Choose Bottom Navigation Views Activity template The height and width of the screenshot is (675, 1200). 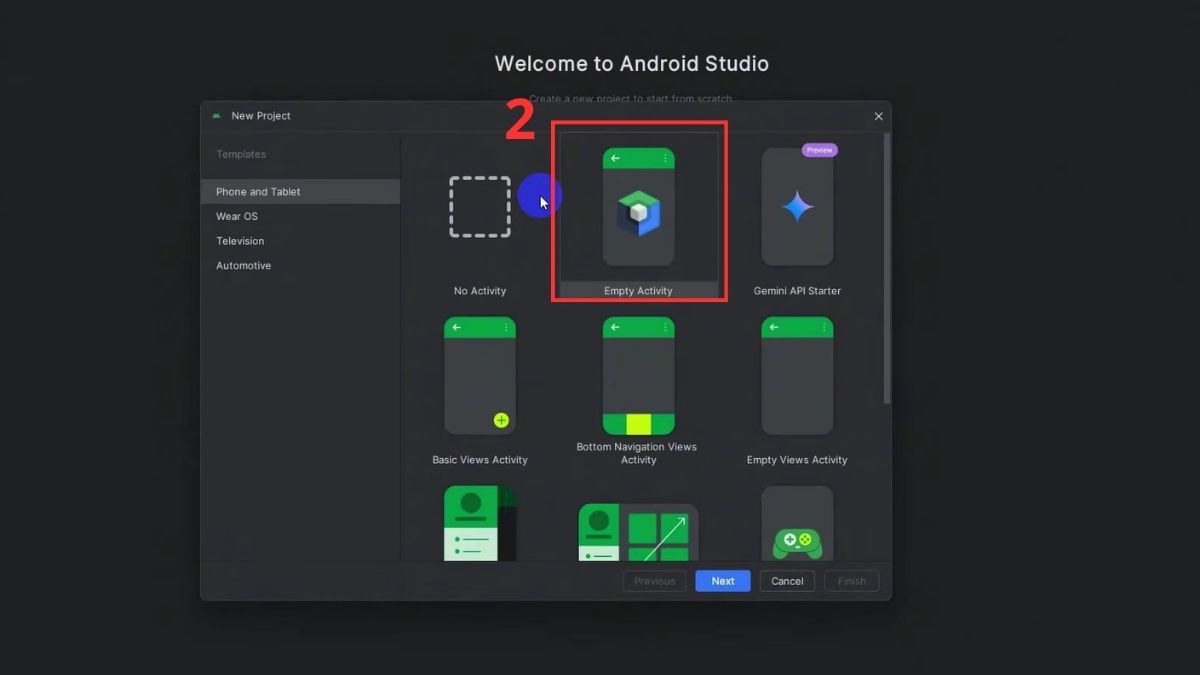click(638, 376)
